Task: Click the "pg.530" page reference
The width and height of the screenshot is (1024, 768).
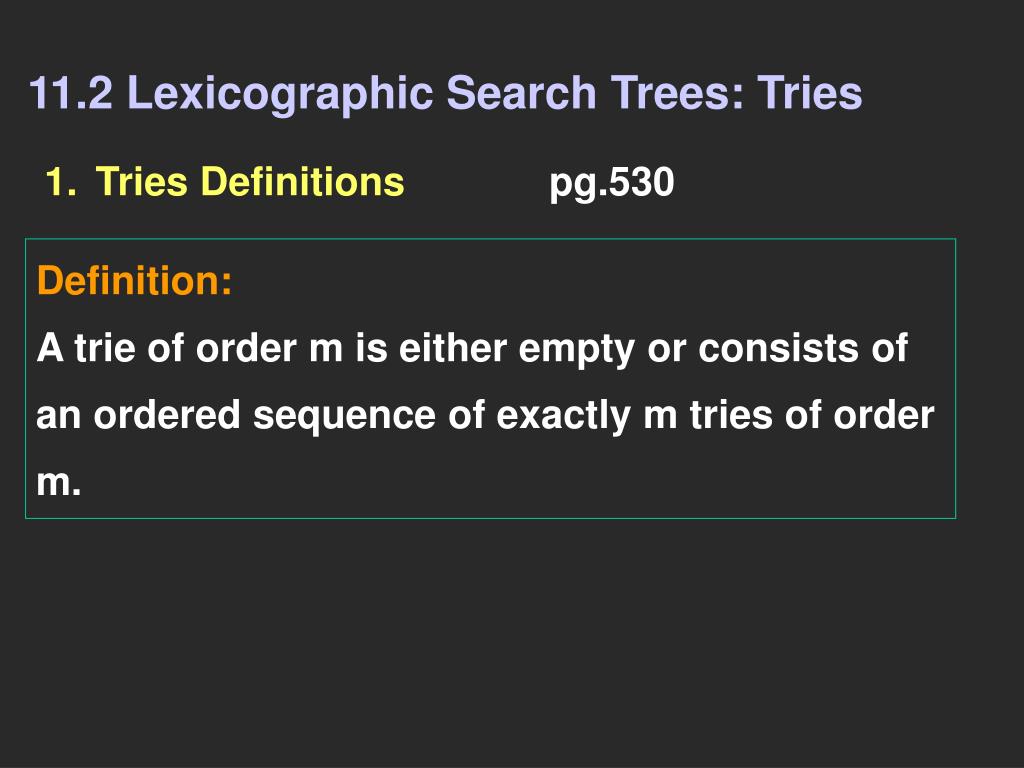Action: point(611,183)
